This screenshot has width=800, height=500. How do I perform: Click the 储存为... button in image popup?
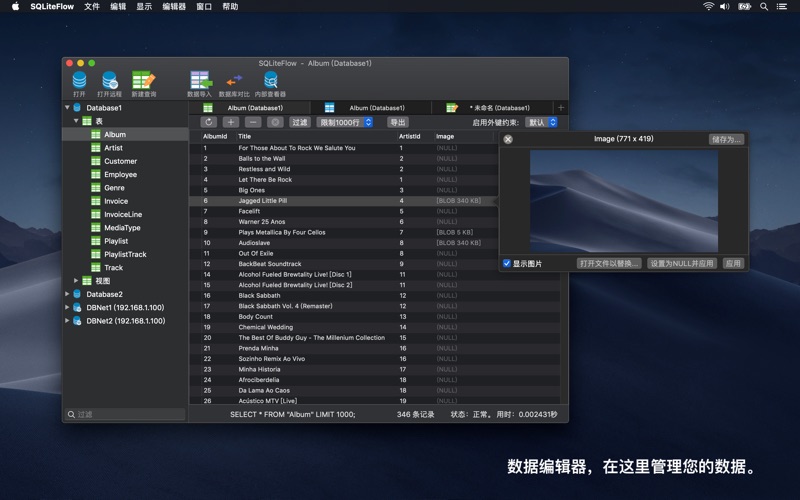[726, 139]
